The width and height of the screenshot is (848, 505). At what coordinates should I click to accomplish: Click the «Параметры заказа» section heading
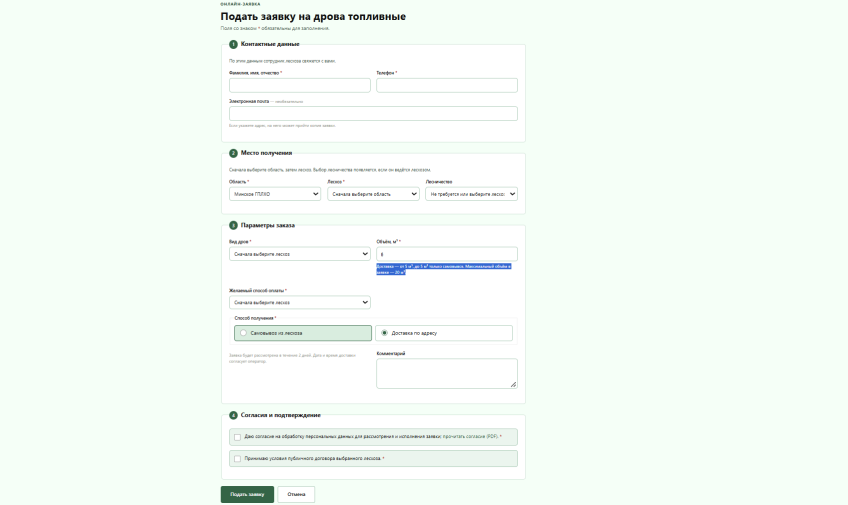click(x=268, y=225)
